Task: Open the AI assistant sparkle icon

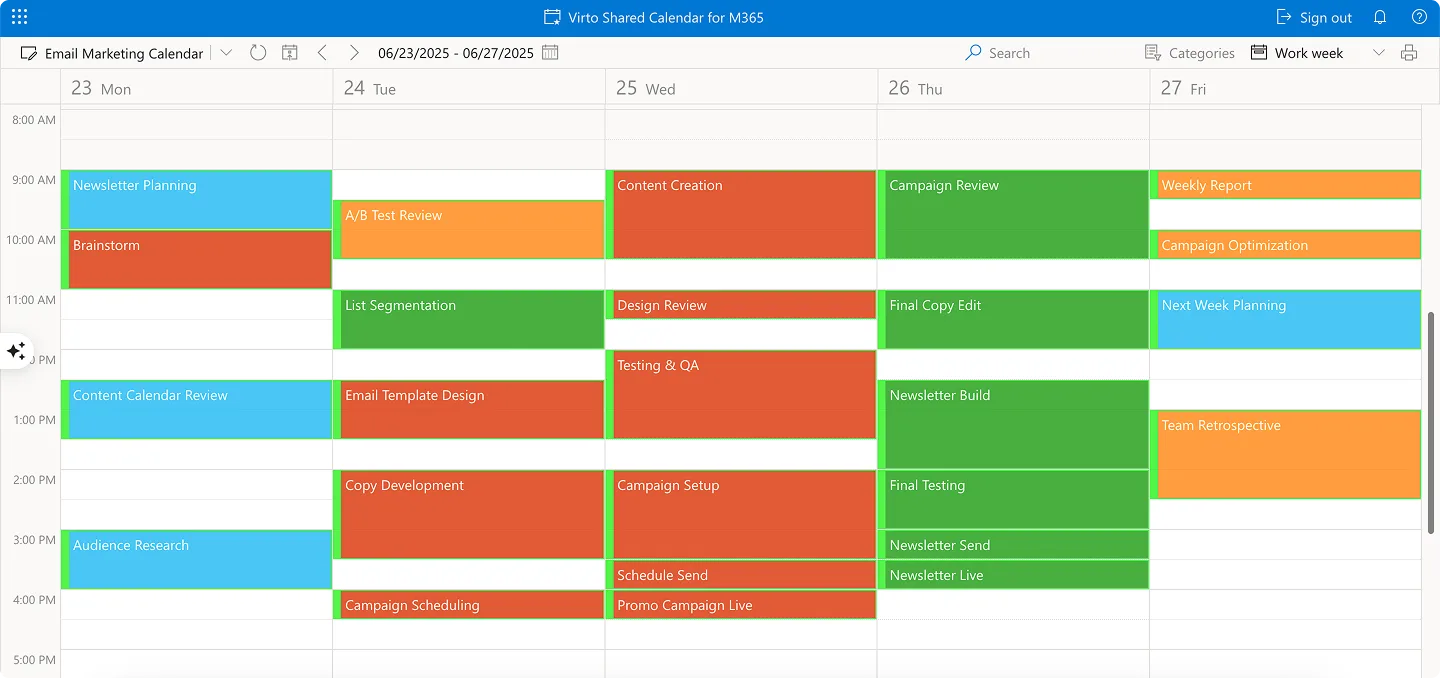Action: pos(16,351)
